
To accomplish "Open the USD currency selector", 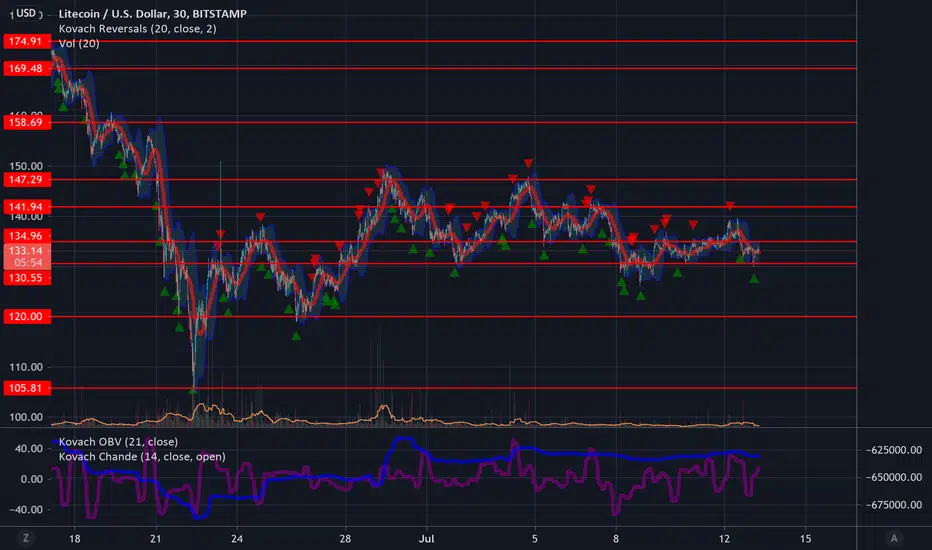I will coord(26,13).
